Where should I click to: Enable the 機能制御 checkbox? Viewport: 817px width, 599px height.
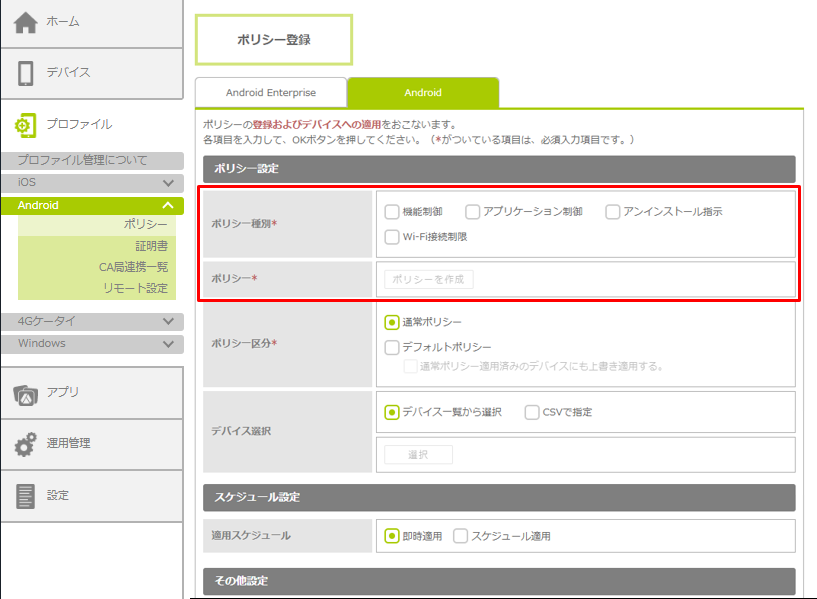(x=392, y=212)
